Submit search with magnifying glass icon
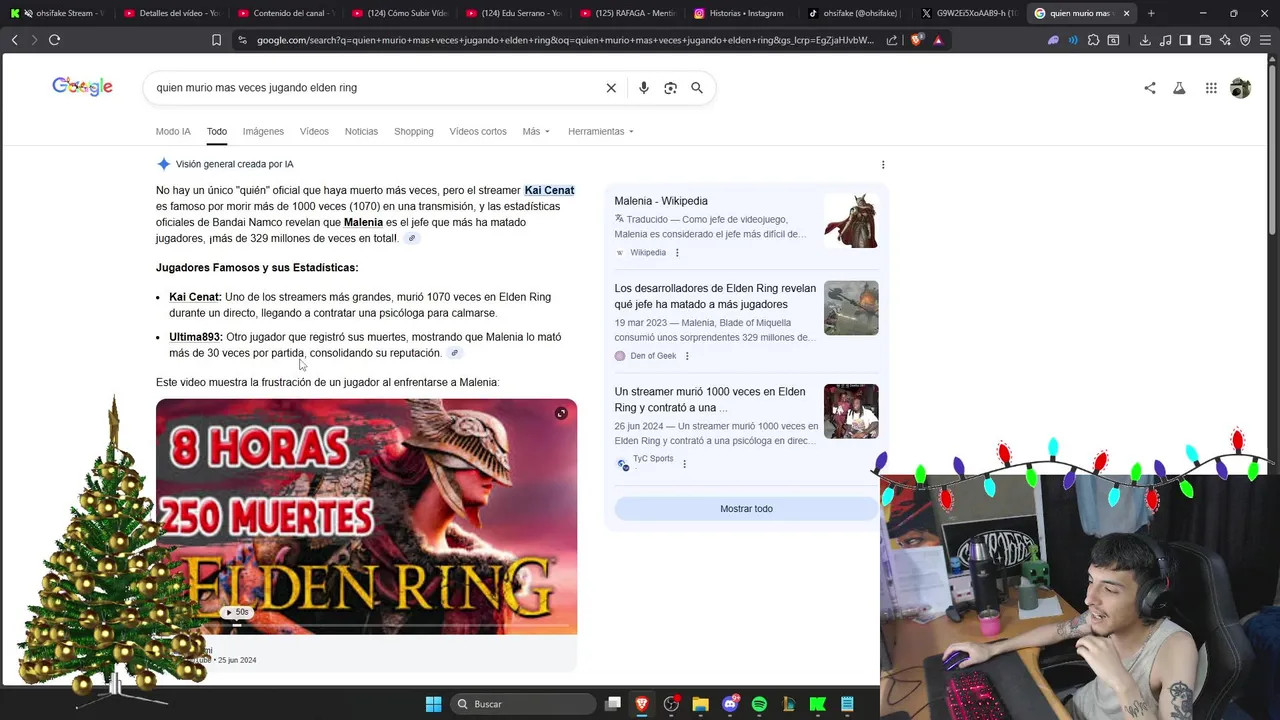Image resolution: width=1280 pixels, height=720 pixels. tap(697, 88)
